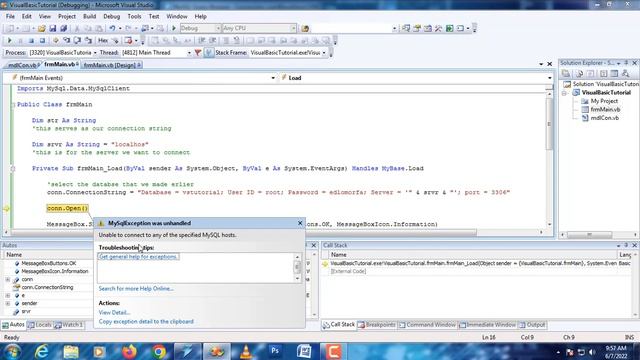Click the Step Into icon
Viewport: 640px width, 360px height.
click(67, 41)
